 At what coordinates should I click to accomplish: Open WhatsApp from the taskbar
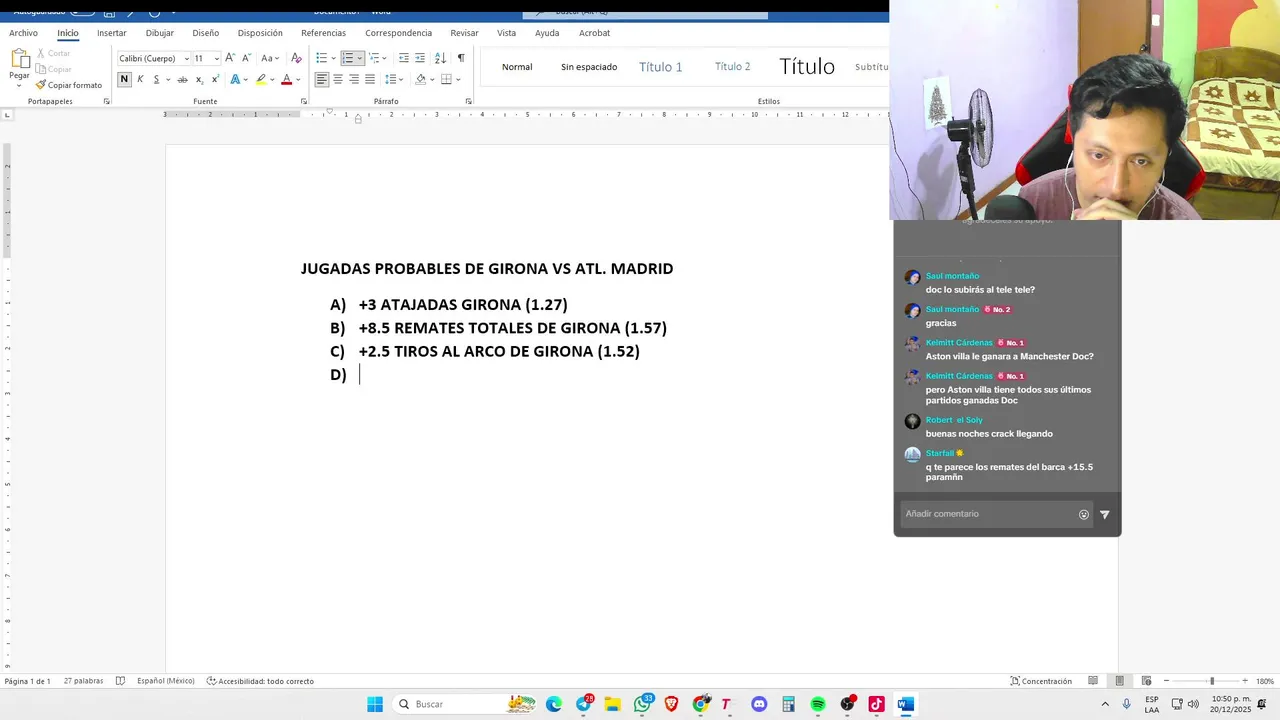pyautogui.click(x=643, y=704)
